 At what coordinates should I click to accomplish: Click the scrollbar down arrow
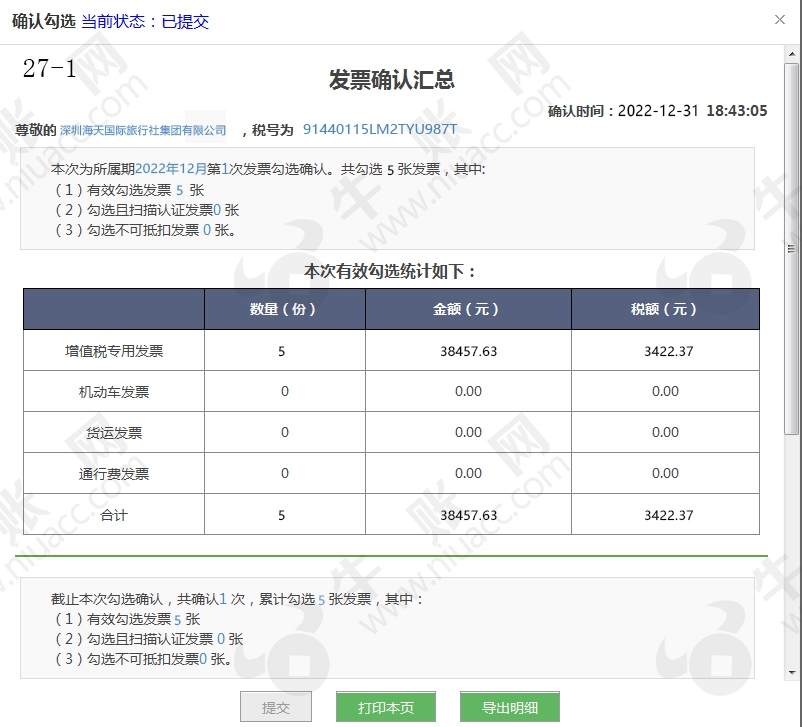pos(792,672)
